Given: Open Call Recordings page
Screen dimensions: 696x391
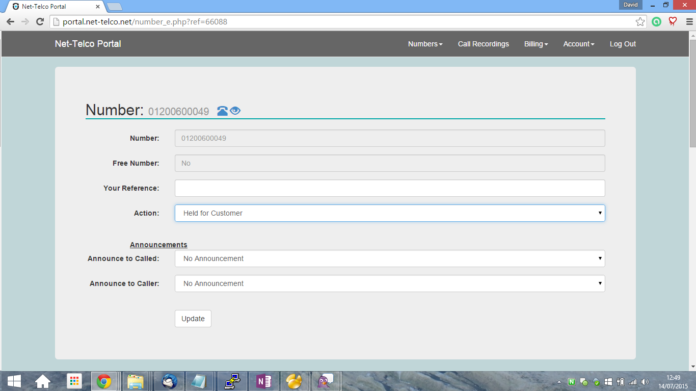Looking at the screenshot, I should [483, 44].
